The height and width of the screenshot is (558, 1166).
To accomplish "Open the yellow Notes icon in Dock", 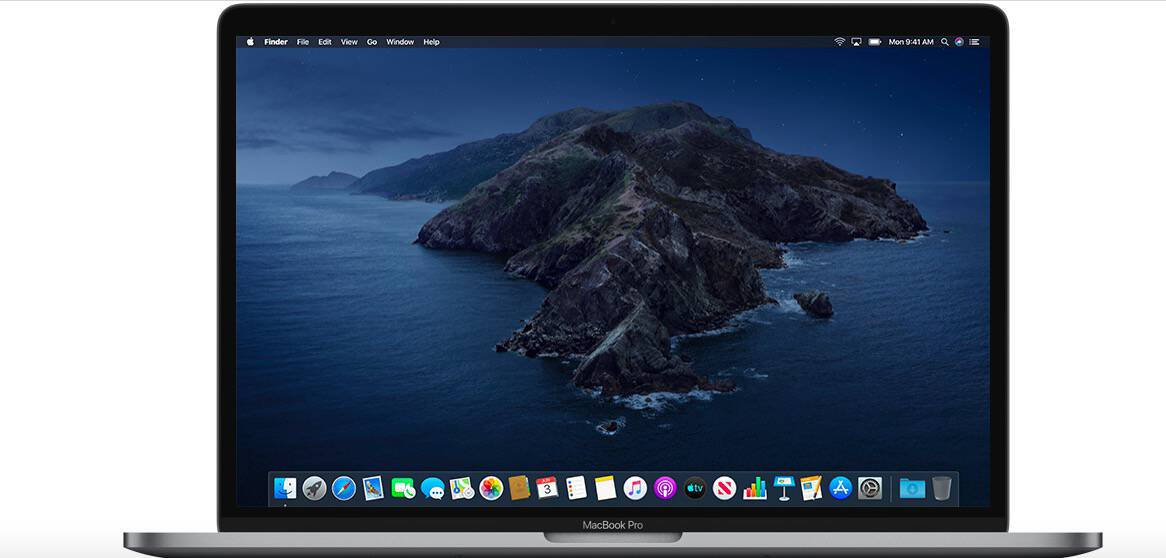I will pos(605,488).
